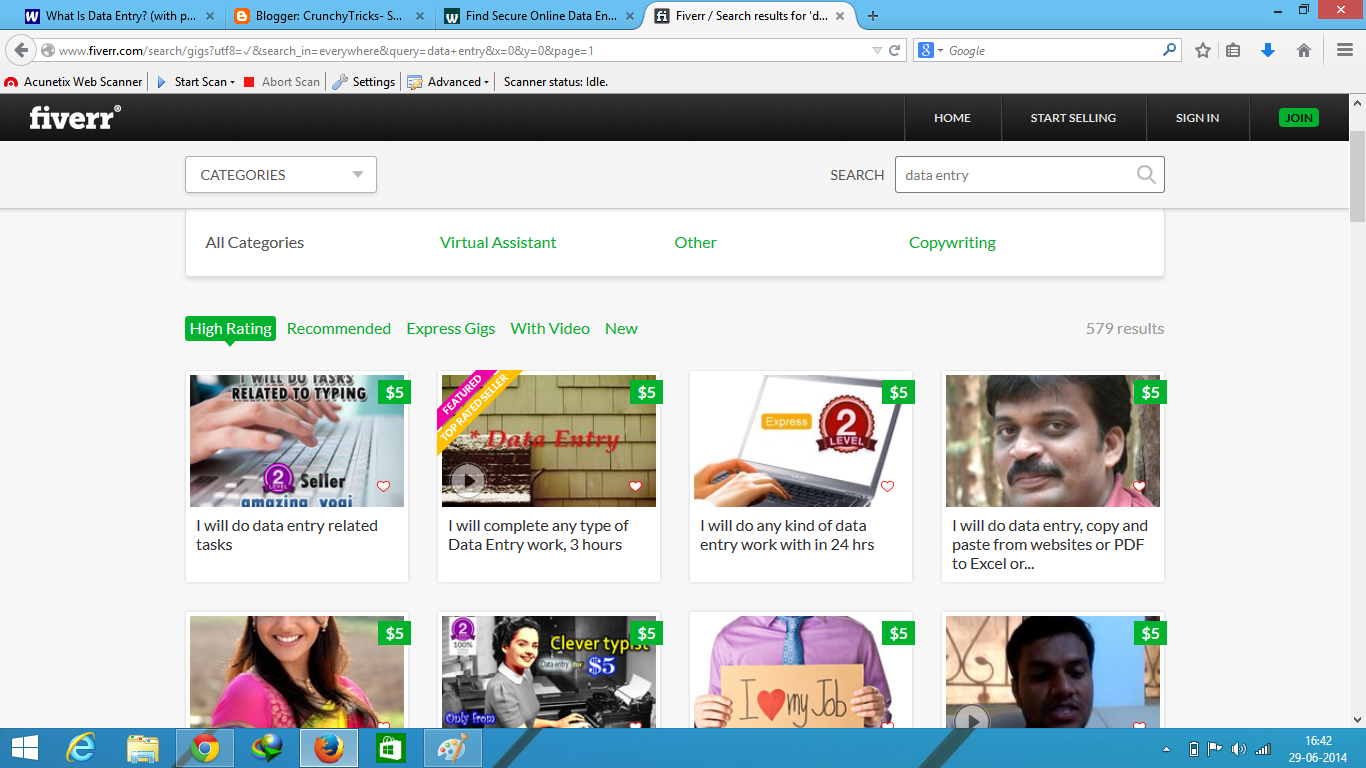Reload the current page

click(x=895, y=50)
